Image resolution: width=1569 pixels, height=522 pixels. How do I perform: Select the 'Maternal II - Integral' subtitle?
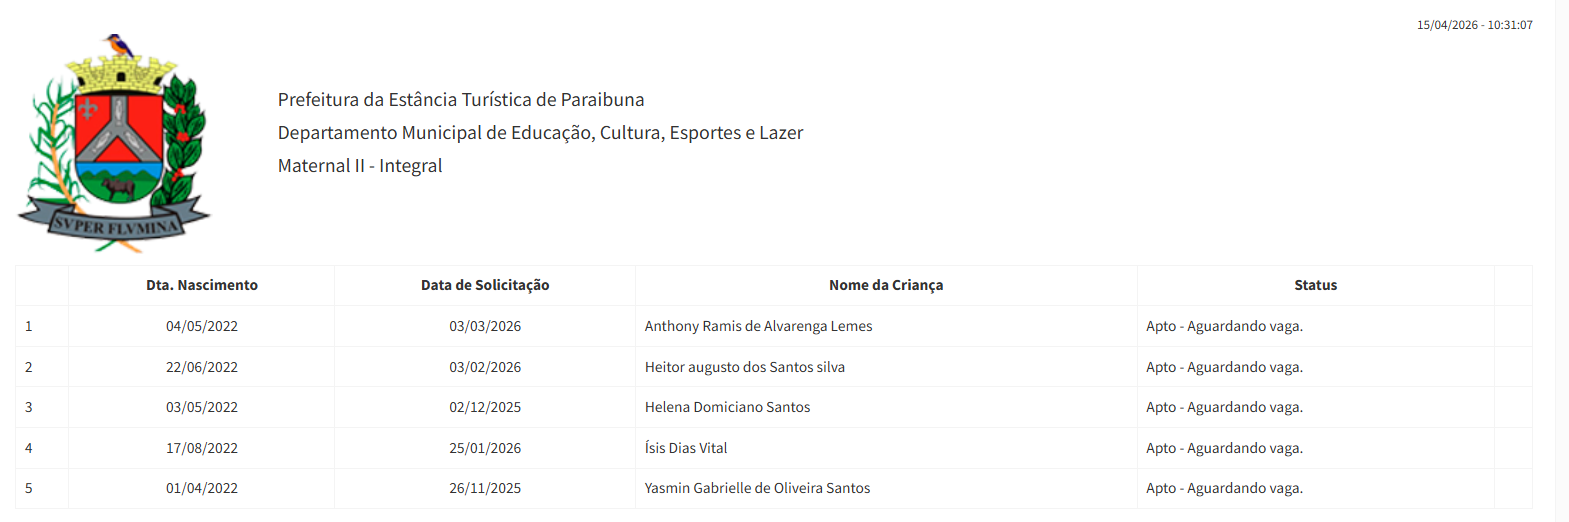pos(360,166)
